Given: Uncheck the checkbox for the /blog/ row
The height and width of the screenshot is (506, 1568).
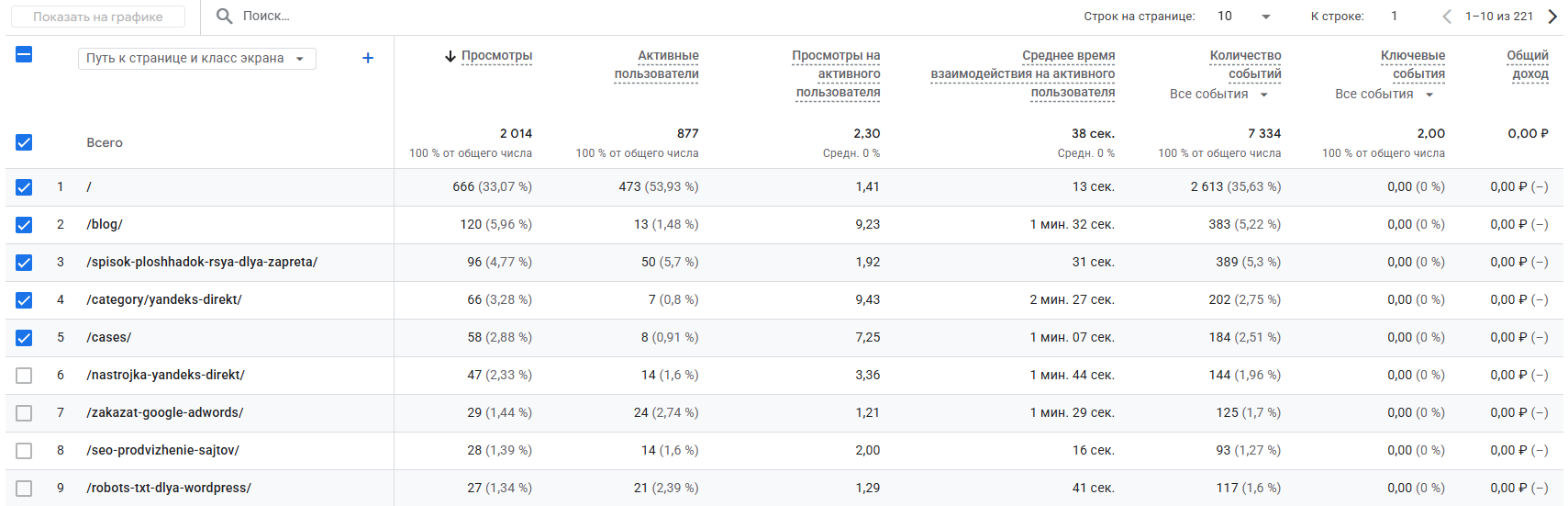Looking at the screenshot, I should [24, 225].
